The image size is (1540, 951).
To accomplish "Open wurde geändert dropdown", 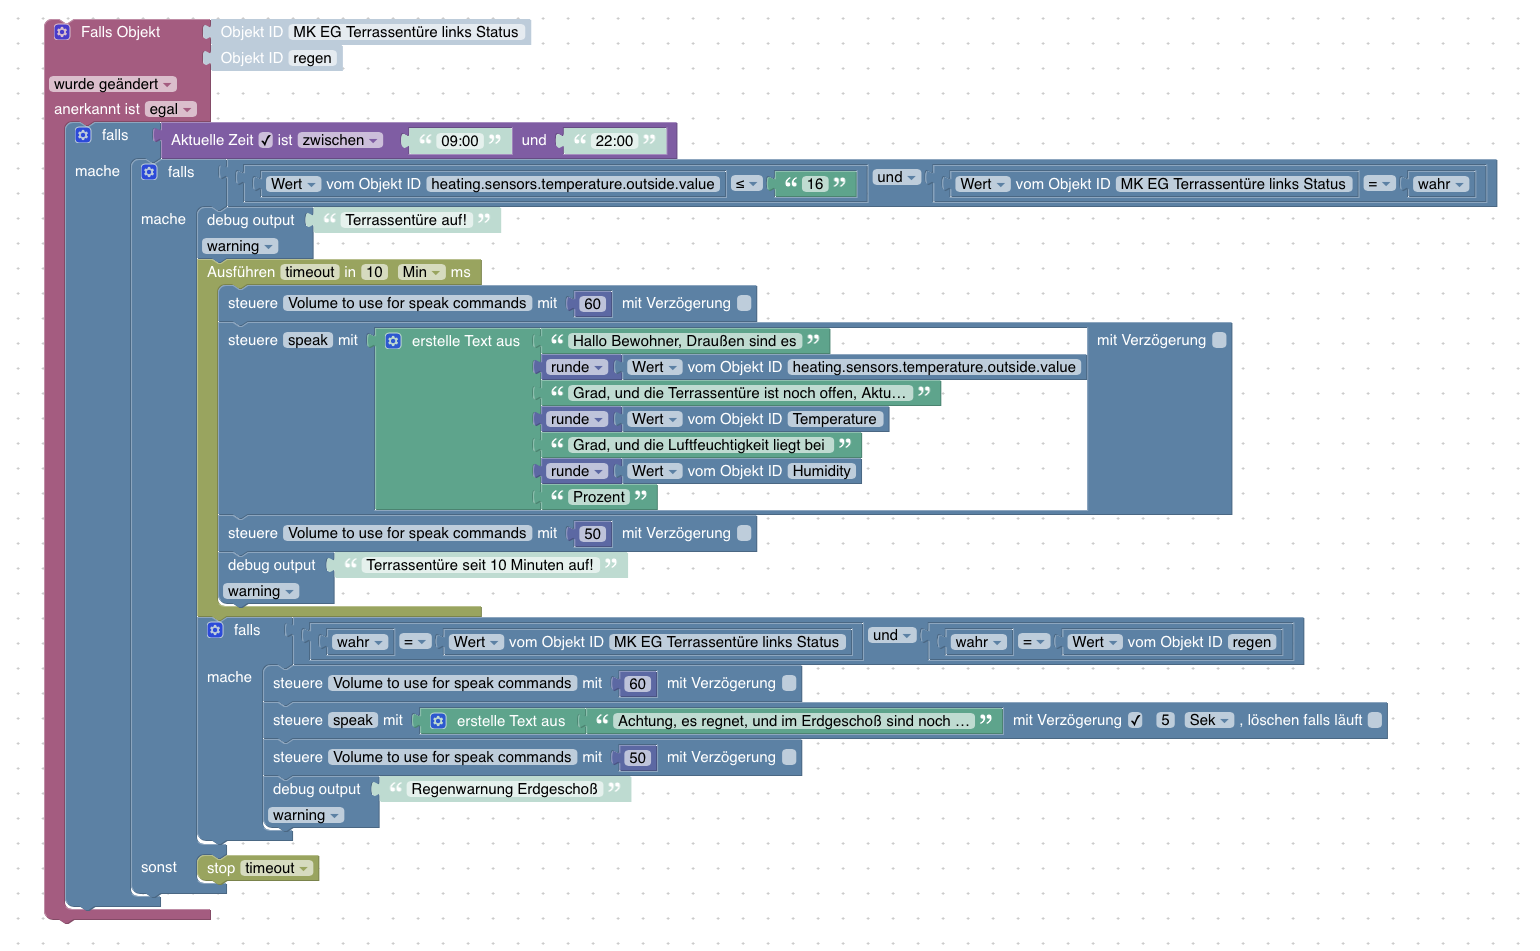I will coord(113,84).
